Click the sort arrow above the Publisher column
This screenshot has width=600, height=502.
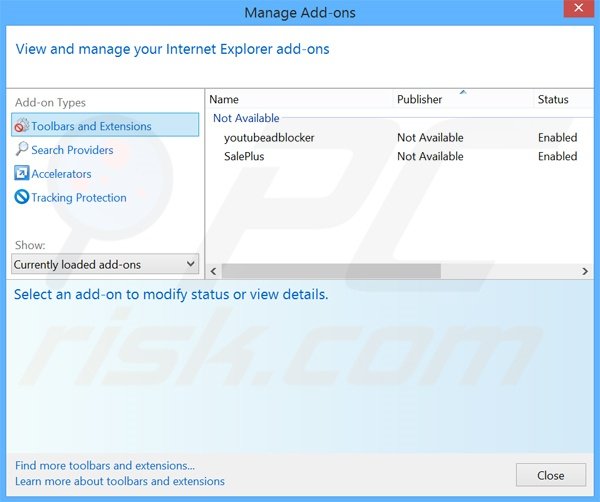(463, 92)
